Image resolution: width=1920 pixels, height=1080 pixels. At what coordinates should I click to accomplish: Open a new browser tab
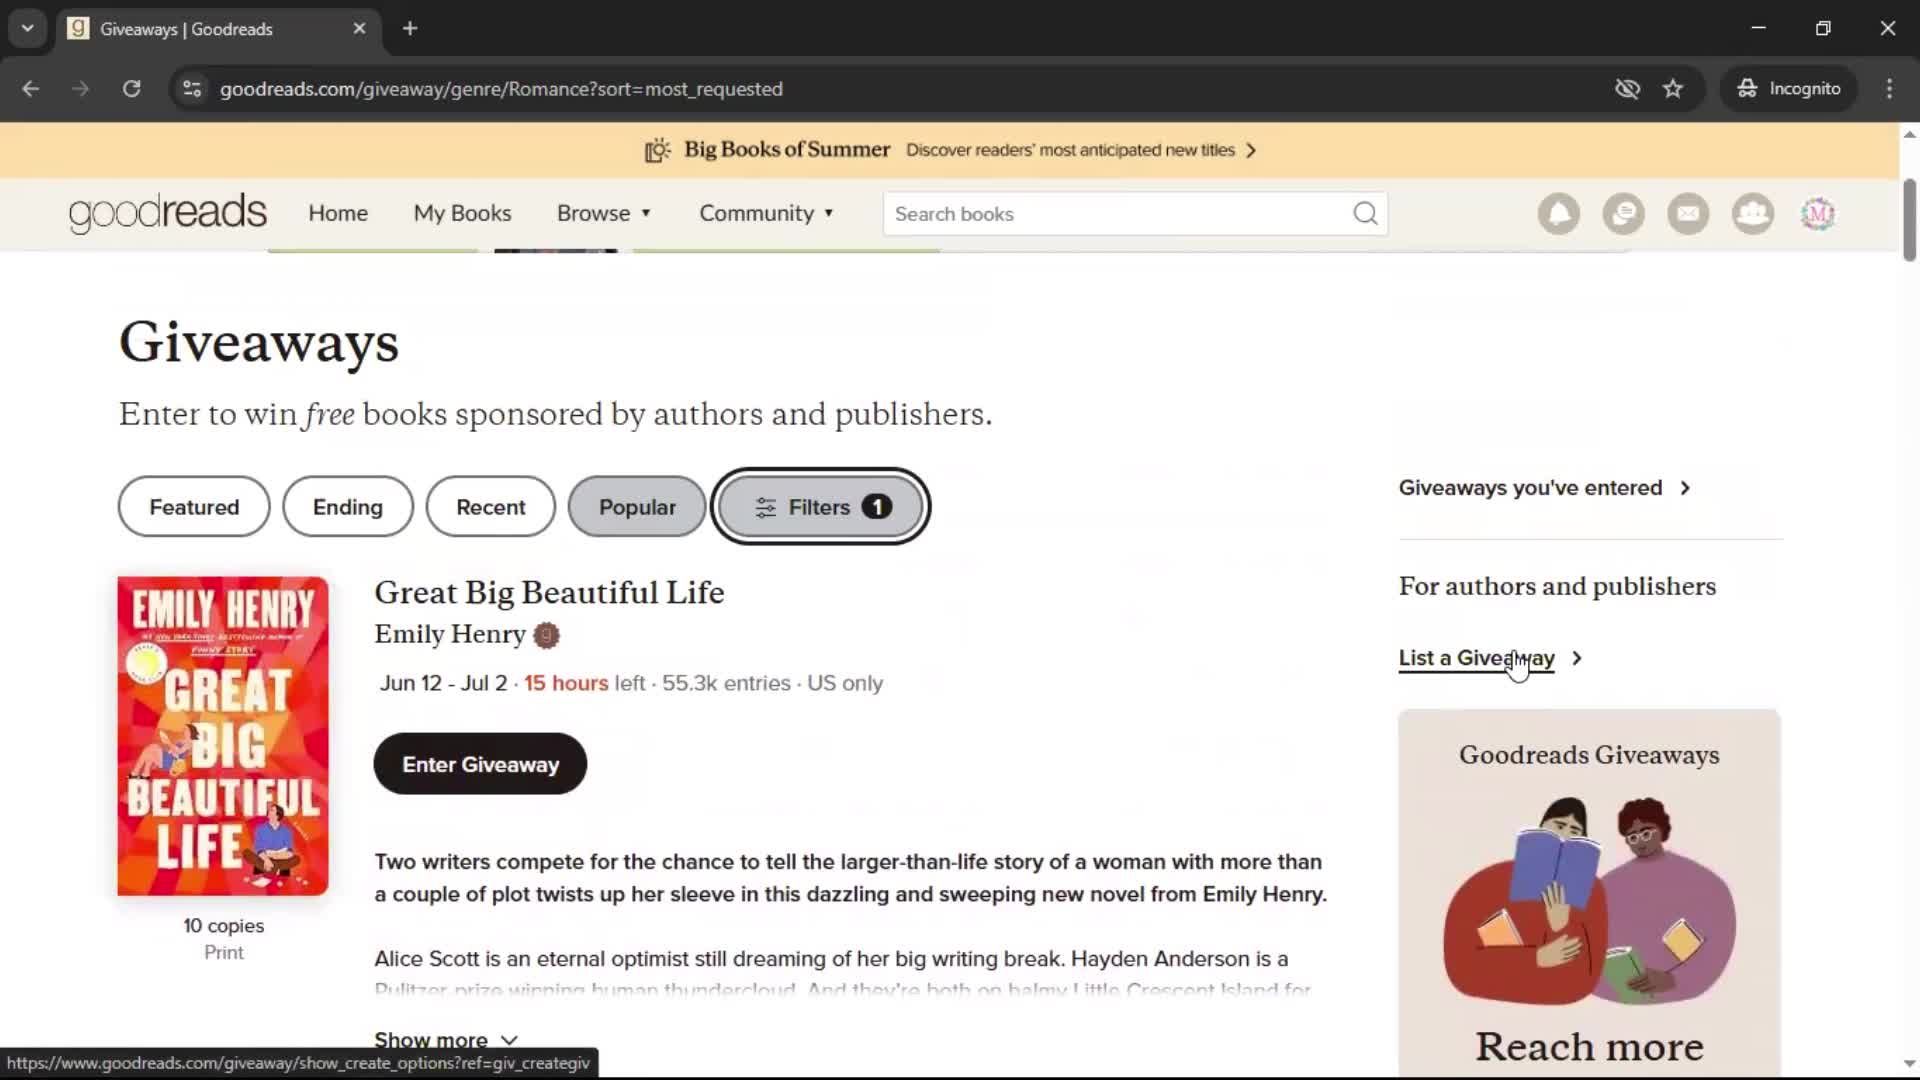(410, 29)
